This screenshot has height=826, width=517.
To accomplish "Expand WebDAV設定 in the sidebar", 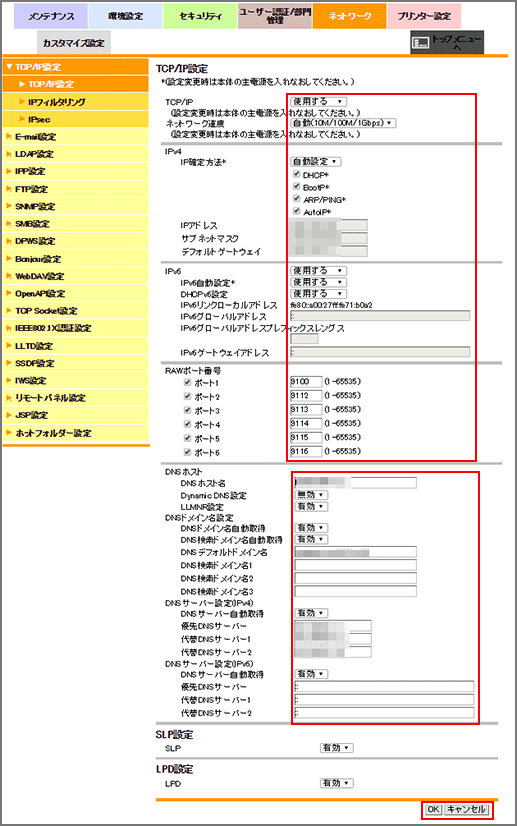I will click(x=75, y=276).
